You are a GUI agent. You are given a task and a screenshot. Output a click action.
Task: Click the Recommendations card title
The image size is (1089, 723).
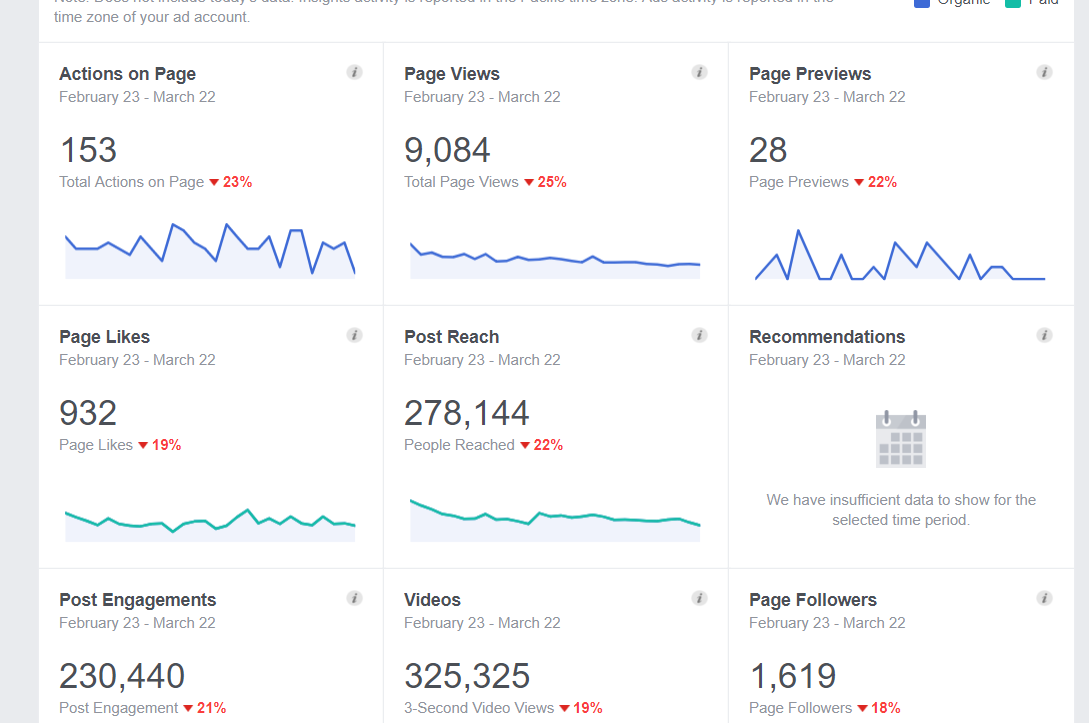click(827, 337)
